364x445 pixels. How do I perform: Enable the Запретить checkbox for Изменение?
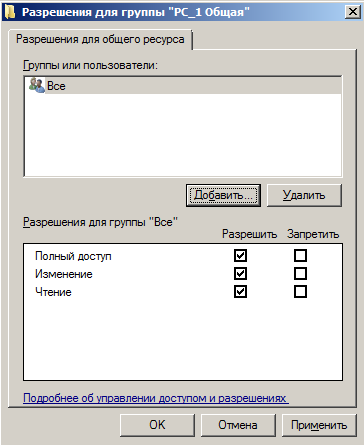pos(300,274)
